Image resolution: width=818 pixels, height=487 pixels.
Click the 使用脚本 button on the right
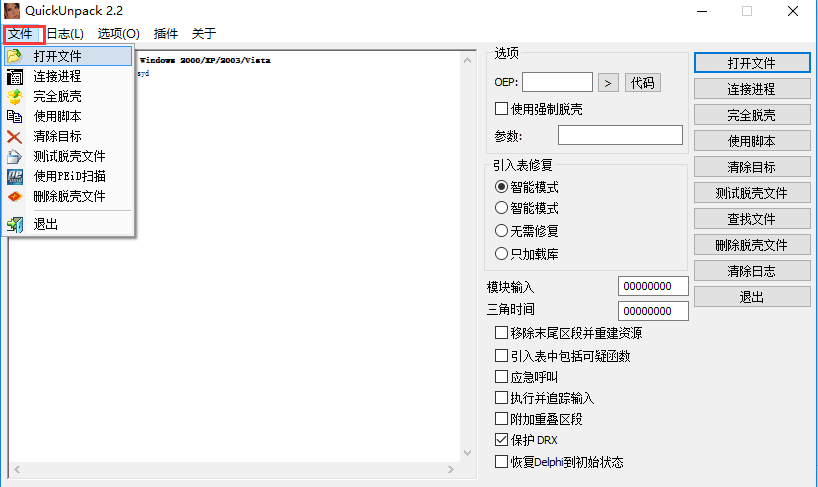tap(752, 141)
